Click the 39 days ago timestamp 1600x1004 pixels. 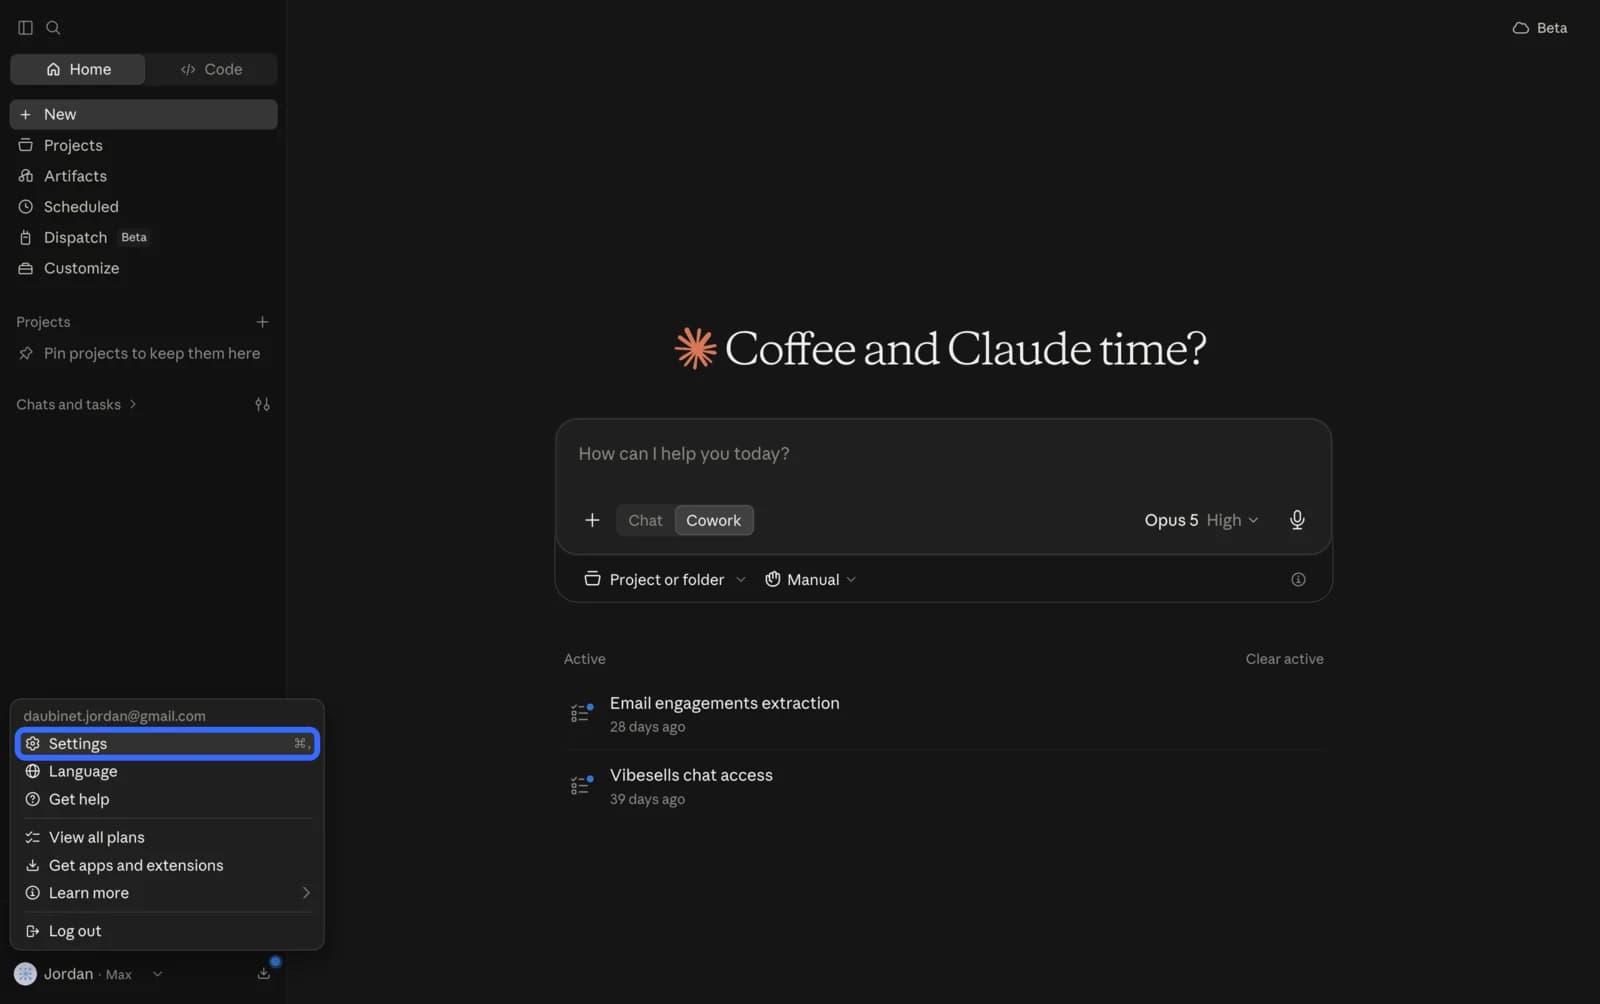pyautogui.click(x=647, y=800)
